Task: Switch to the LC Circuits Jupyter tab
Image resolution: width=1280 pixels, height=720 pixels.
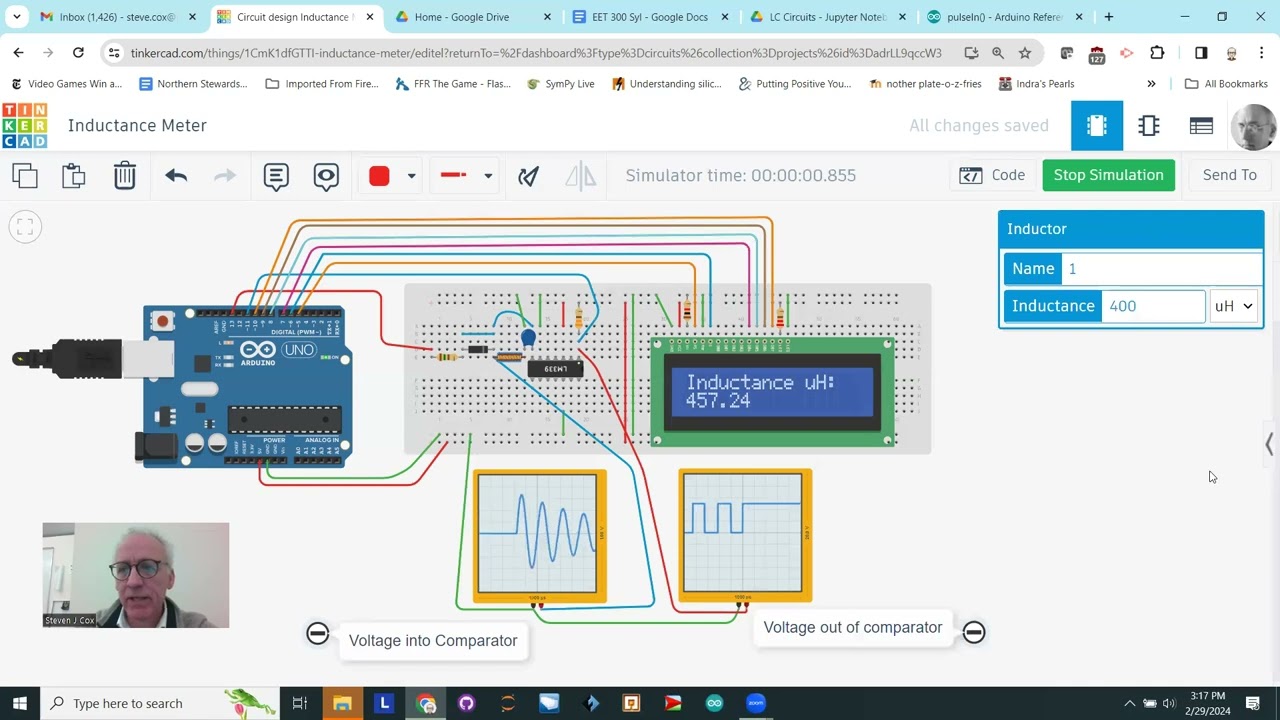Action: tap(827, 17)
